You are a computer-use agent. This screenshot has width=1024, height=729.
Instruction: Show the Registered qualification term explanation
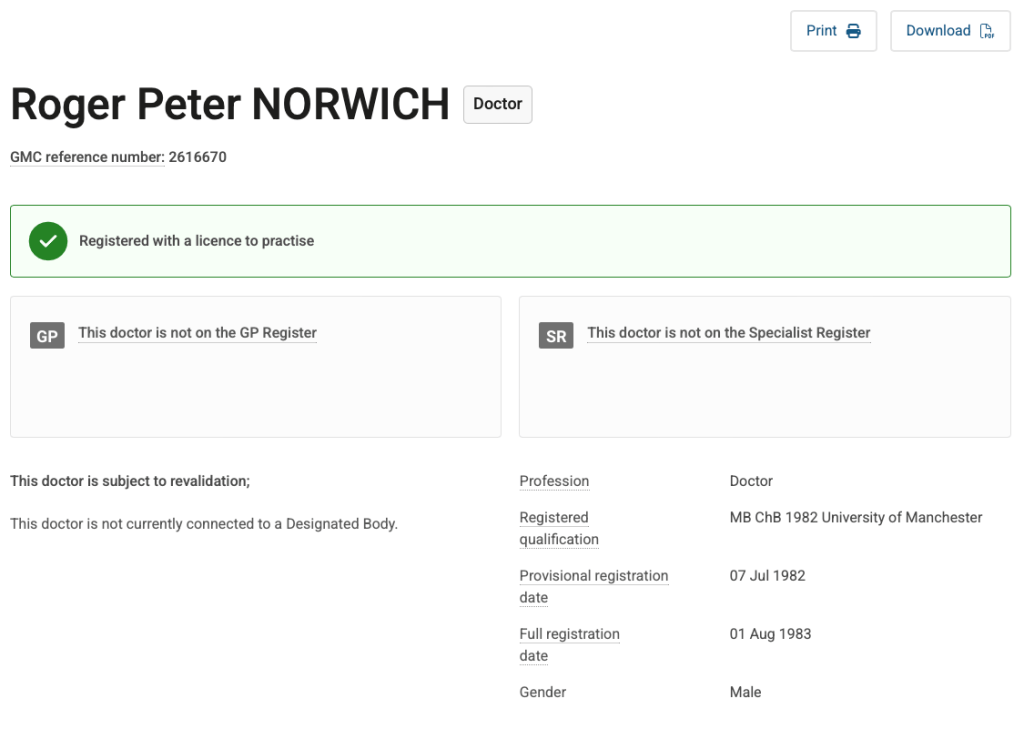tap(559, 528)
